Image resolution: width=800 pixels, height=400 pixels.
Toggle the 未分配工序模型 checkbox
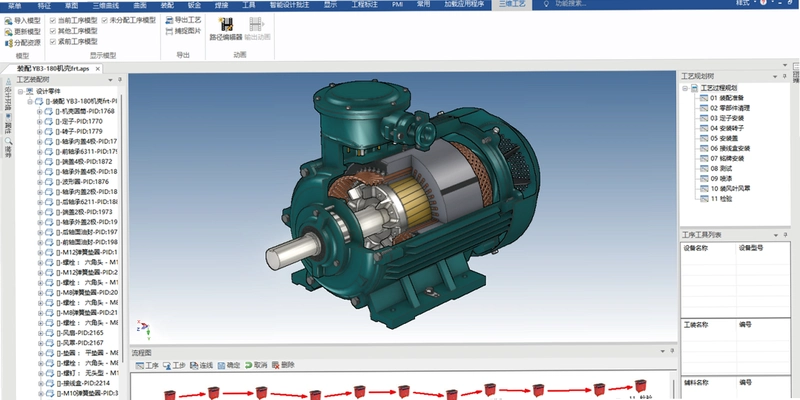105,20
